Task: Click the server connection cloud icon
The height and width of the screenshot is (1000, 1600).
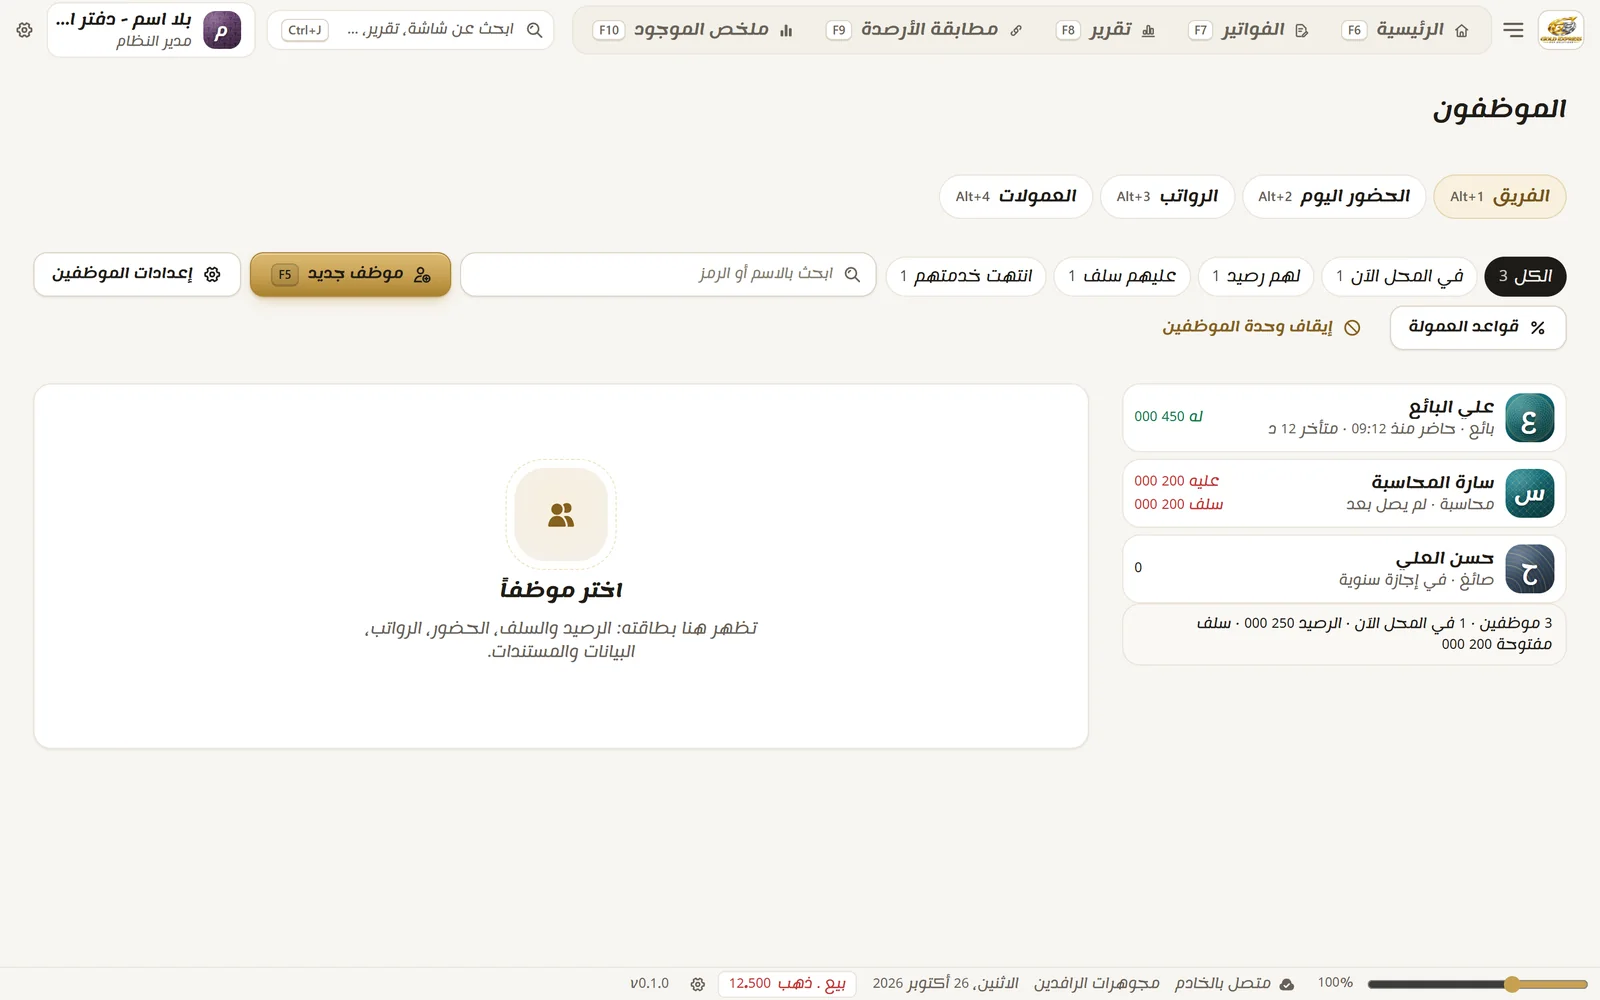Action: (1287, 984)
